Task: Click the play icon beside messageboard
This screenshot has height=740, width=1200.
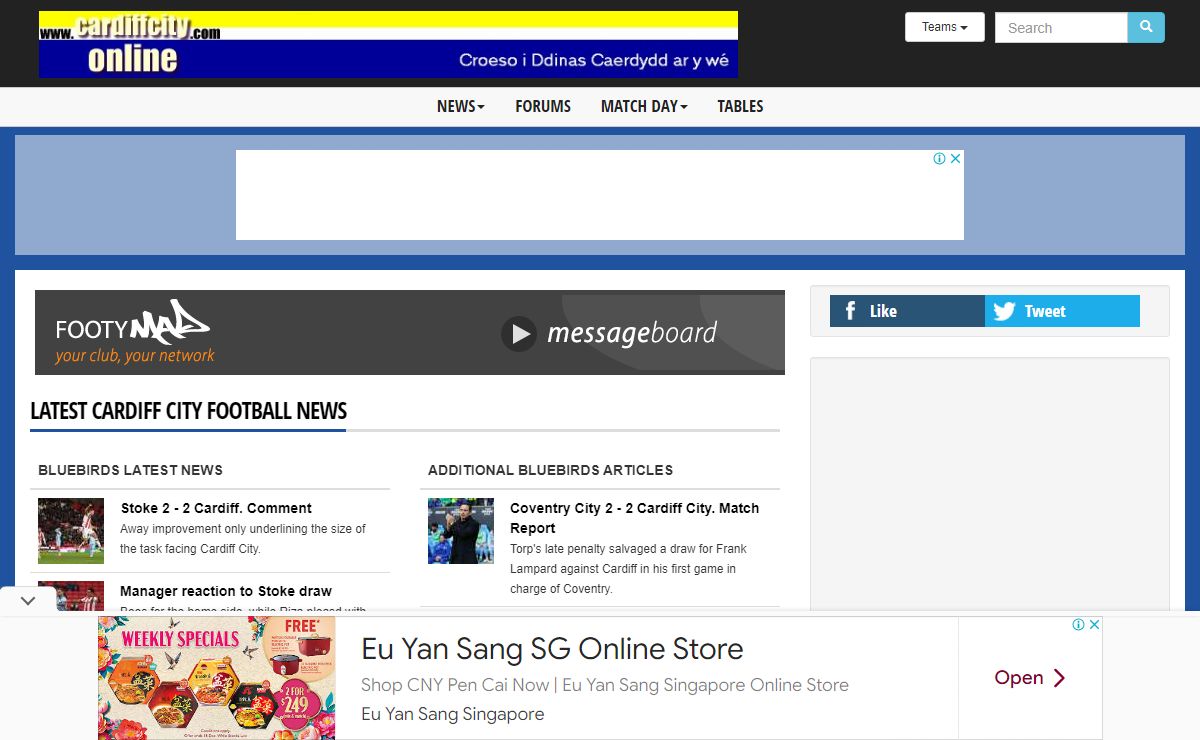Action: pos(519,333)
